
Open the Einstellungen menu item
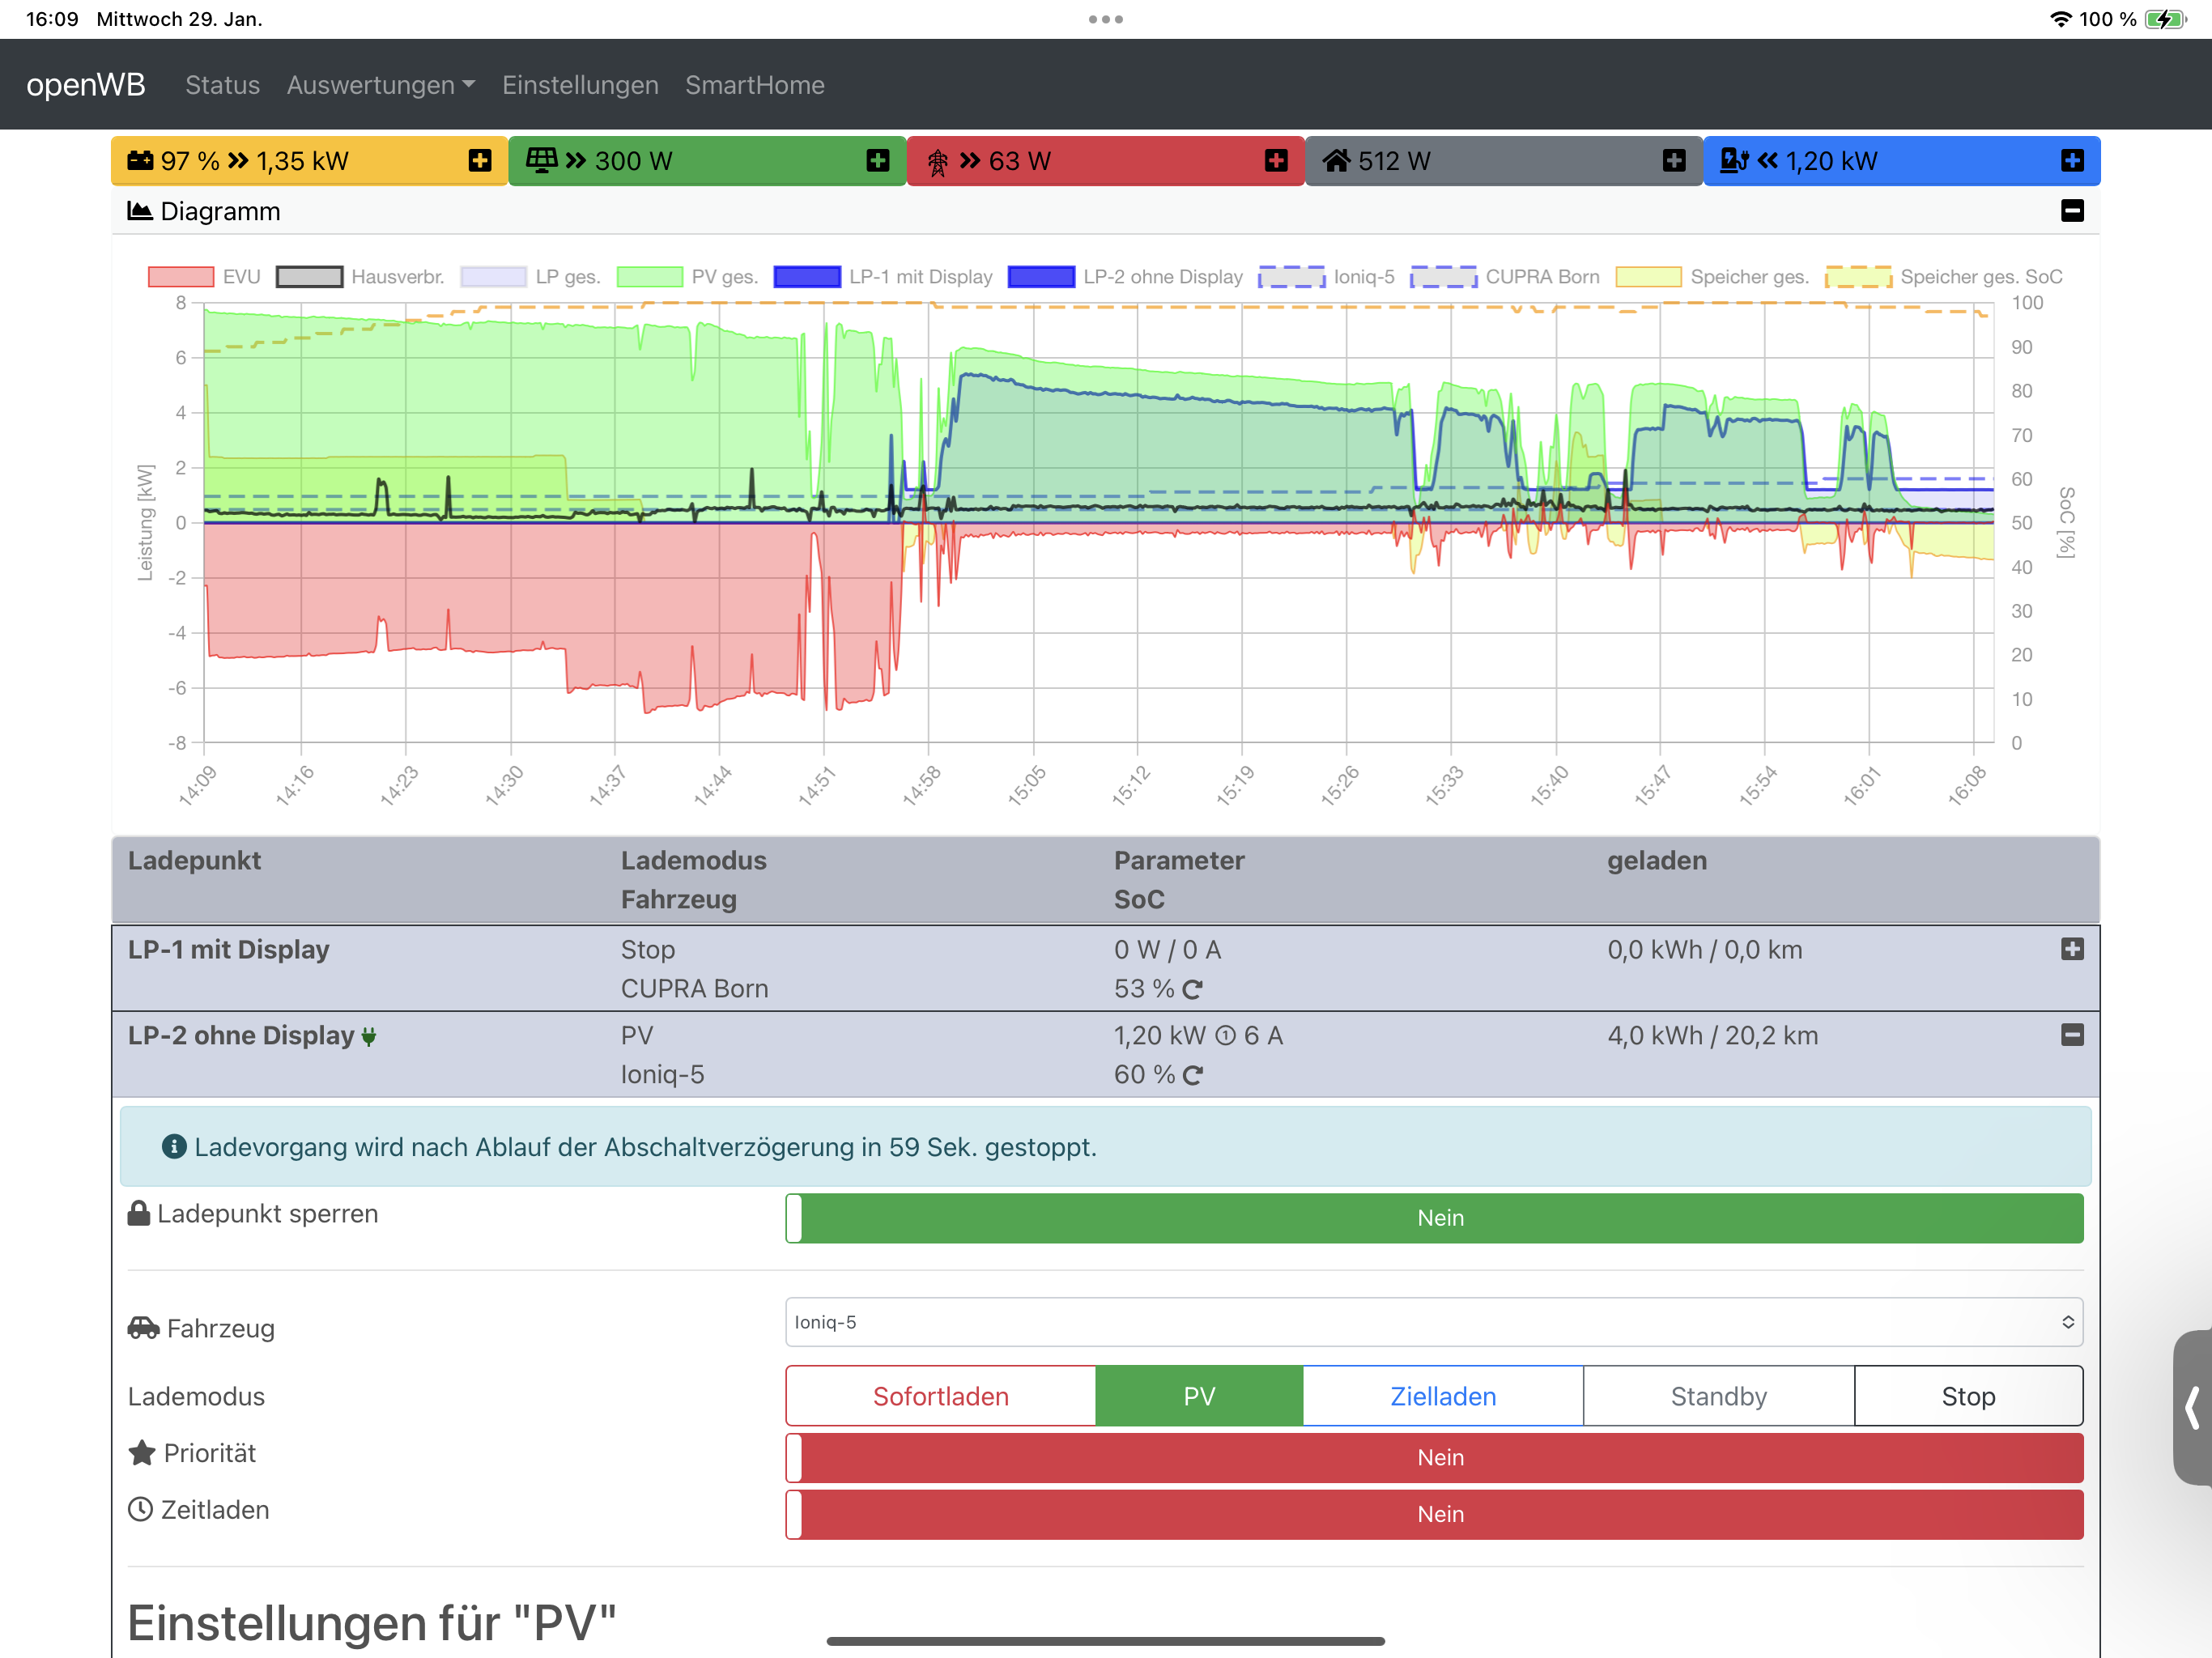click(x=580, y=85)
